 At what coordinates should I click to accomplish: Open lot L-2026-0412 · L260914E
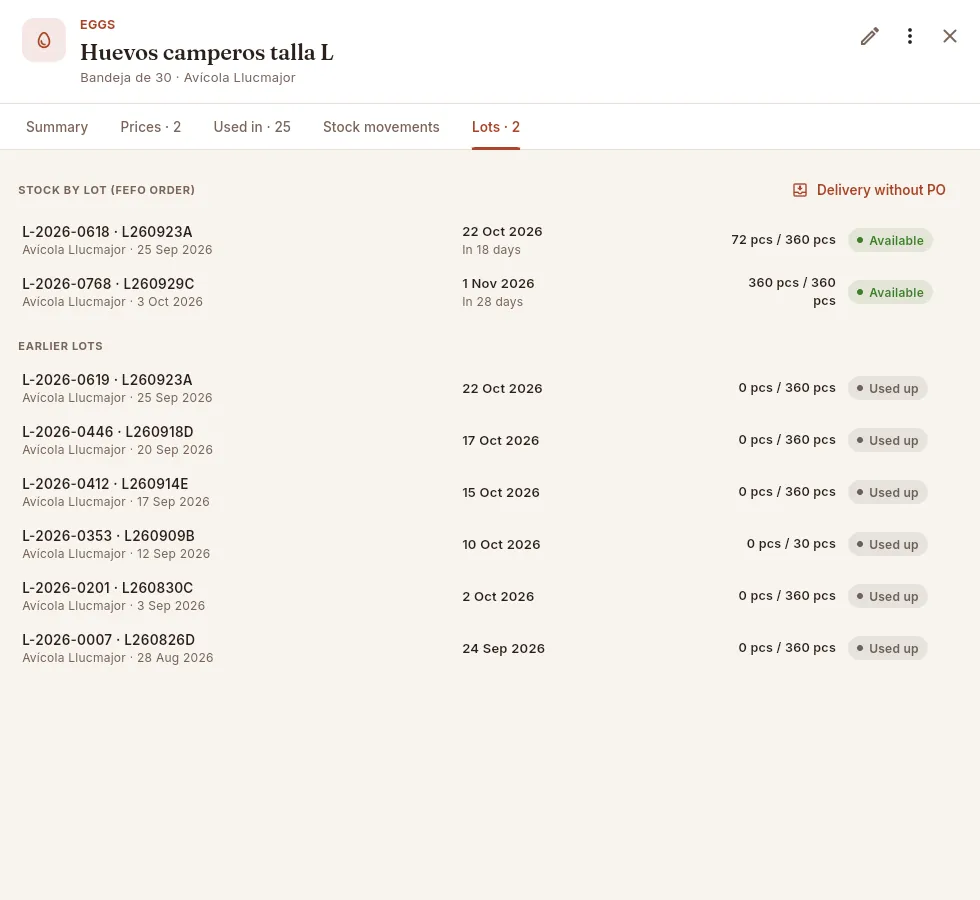click(x=480, y=492)
